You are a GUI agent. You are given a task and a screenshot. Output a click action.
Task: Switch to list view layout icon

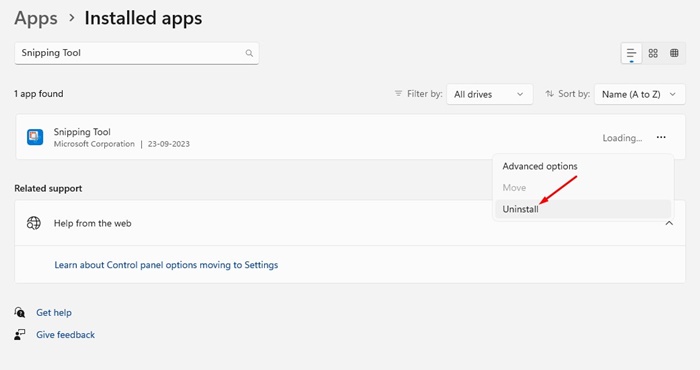[x=631, y=54]
